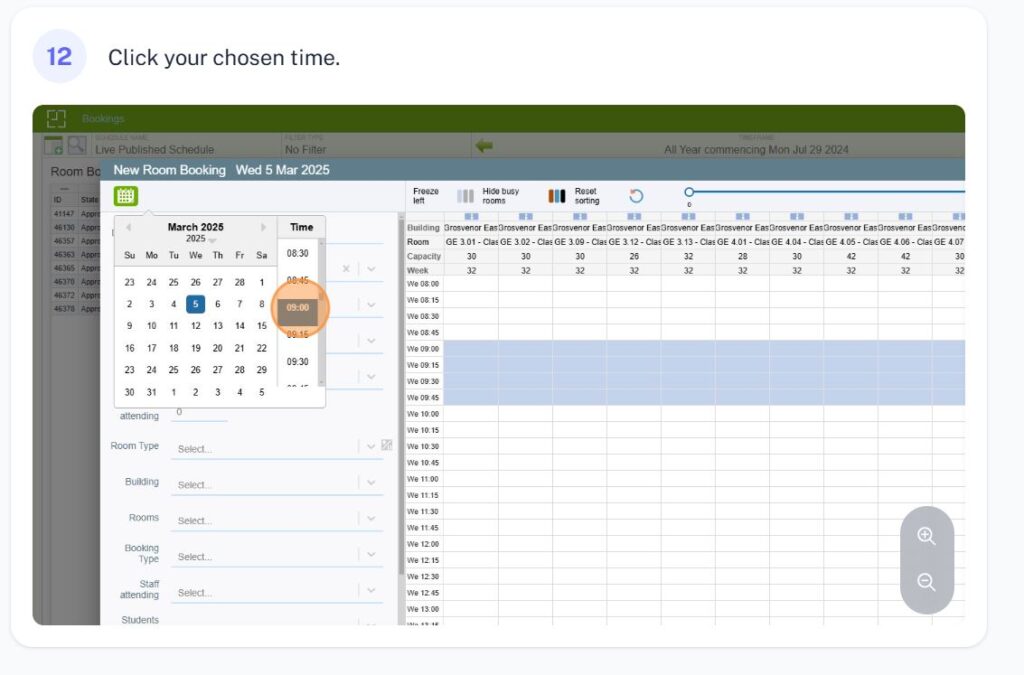Image resolution: width=1024 pixels, height=675 pixels.
Task: Click the room slider handle at 0
Action: pyautogui.click(x=689, y=192)
